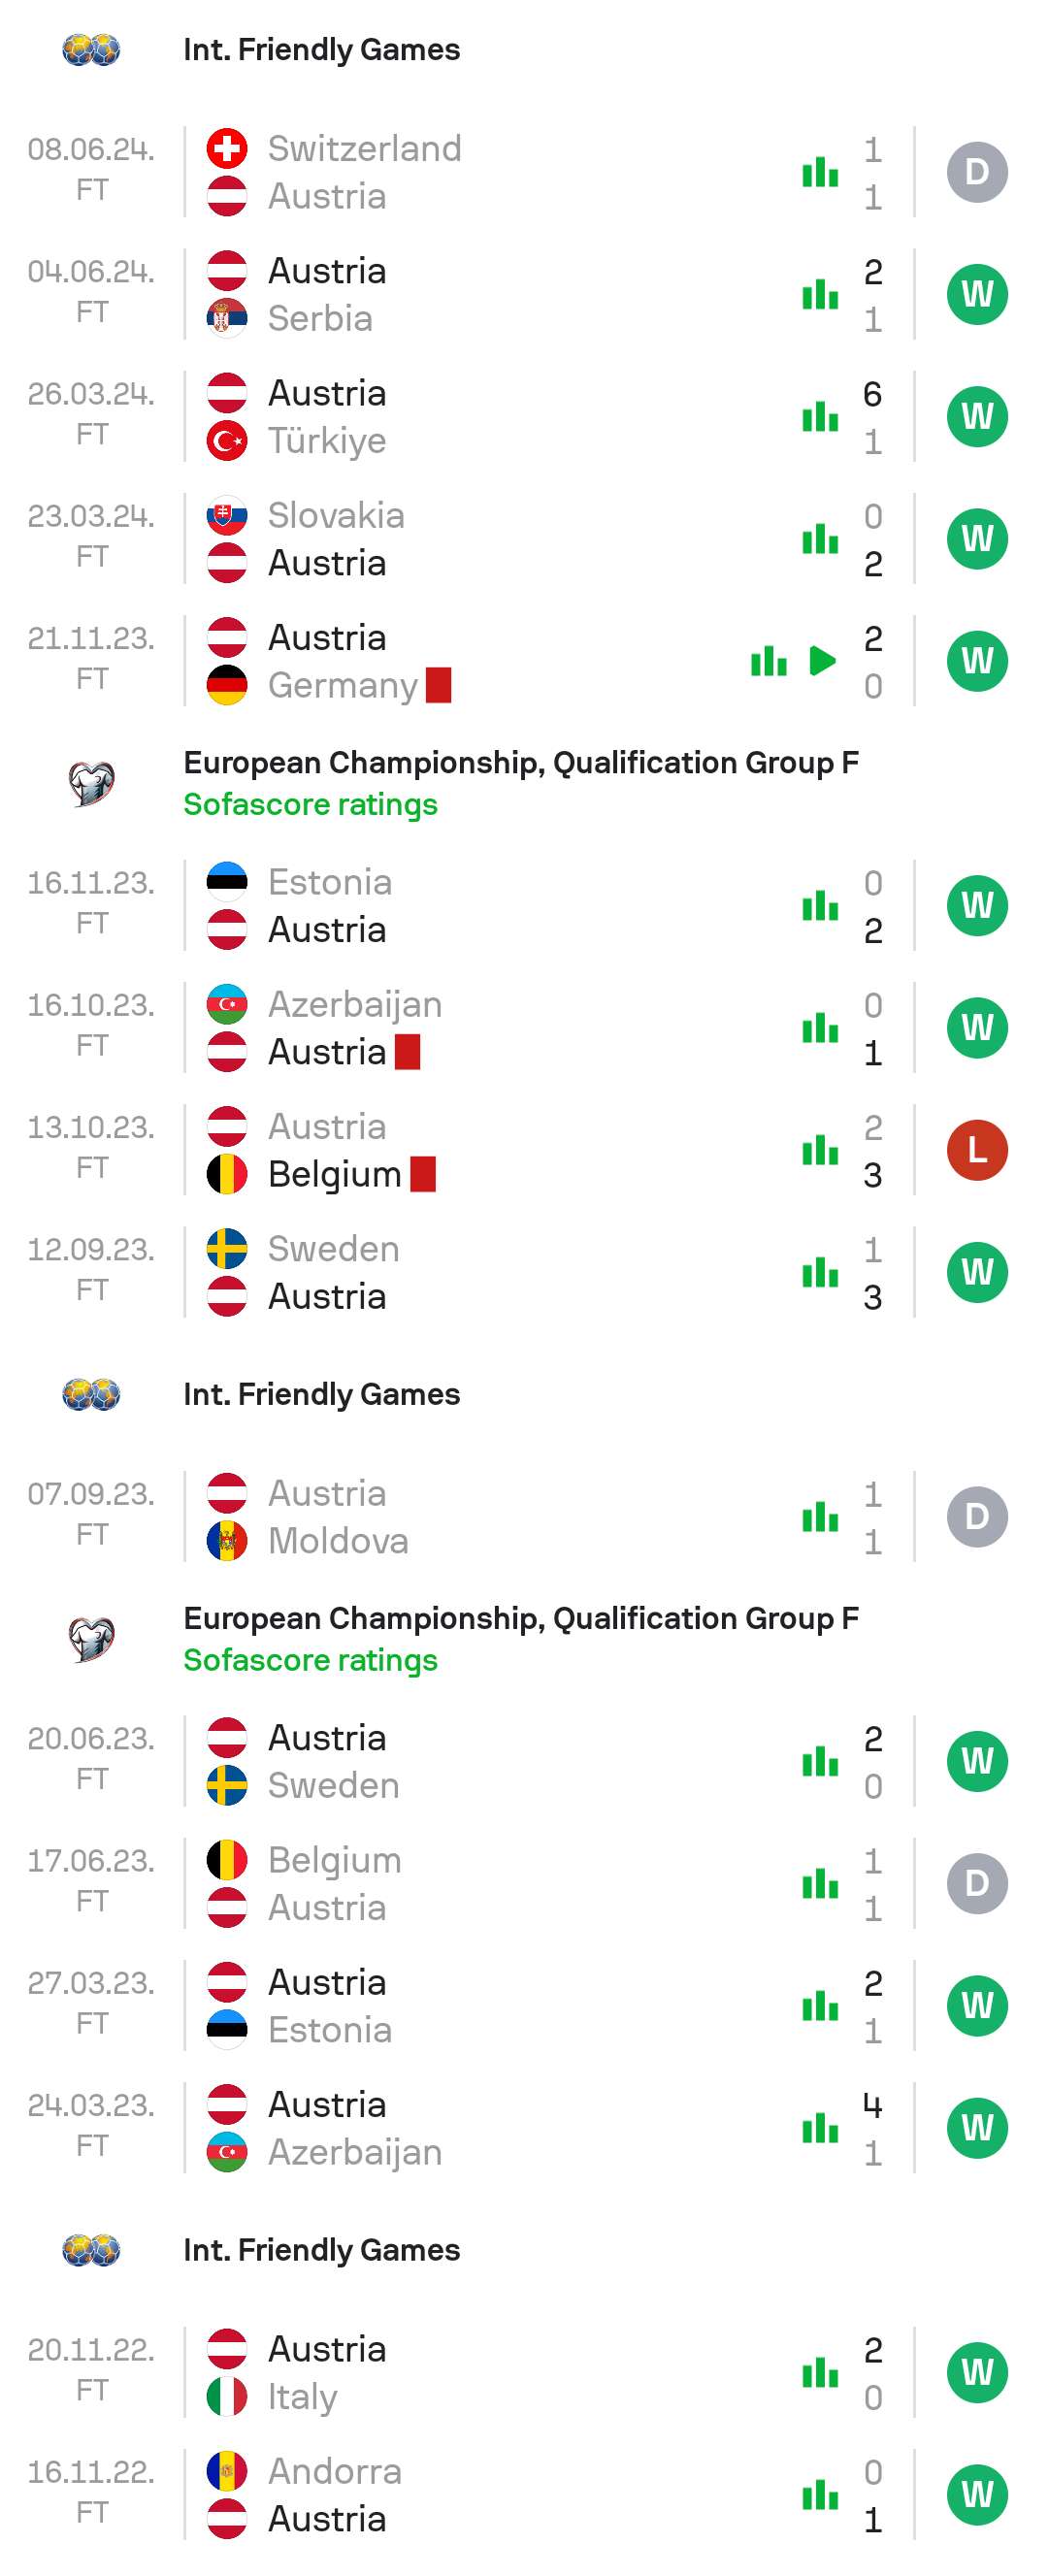Open statistics icon for Austria vs Italy
The height and width of the screenshot is (2576, 1048).
(819, 2372)
